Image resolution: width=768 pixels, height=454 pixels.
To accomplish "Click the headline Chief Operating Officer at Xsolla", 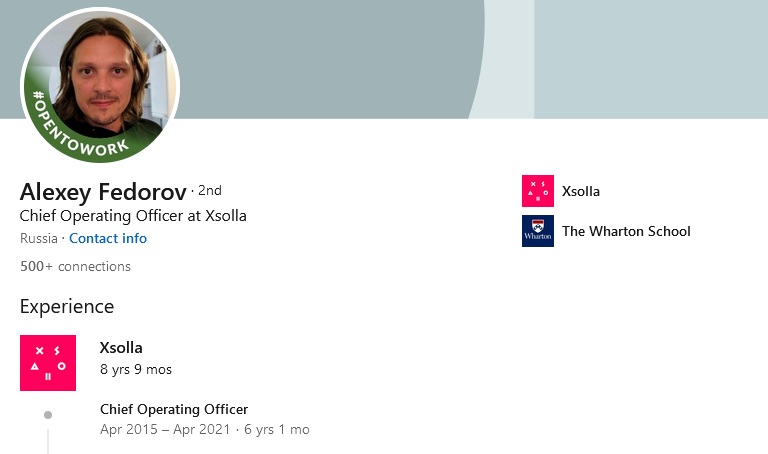I will point(133,215).
